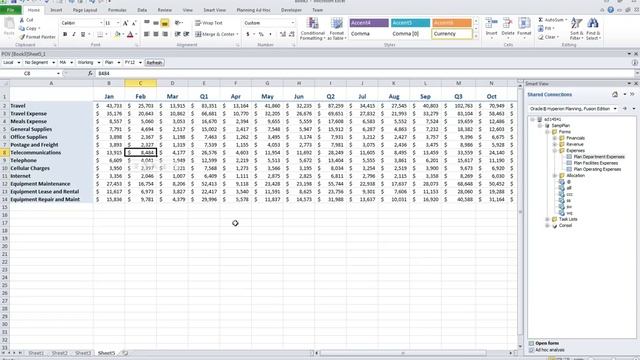This screenshot has width=640, height=360.
Task: Click the Copy icon in Clipboard group
Action: [22, 29]
